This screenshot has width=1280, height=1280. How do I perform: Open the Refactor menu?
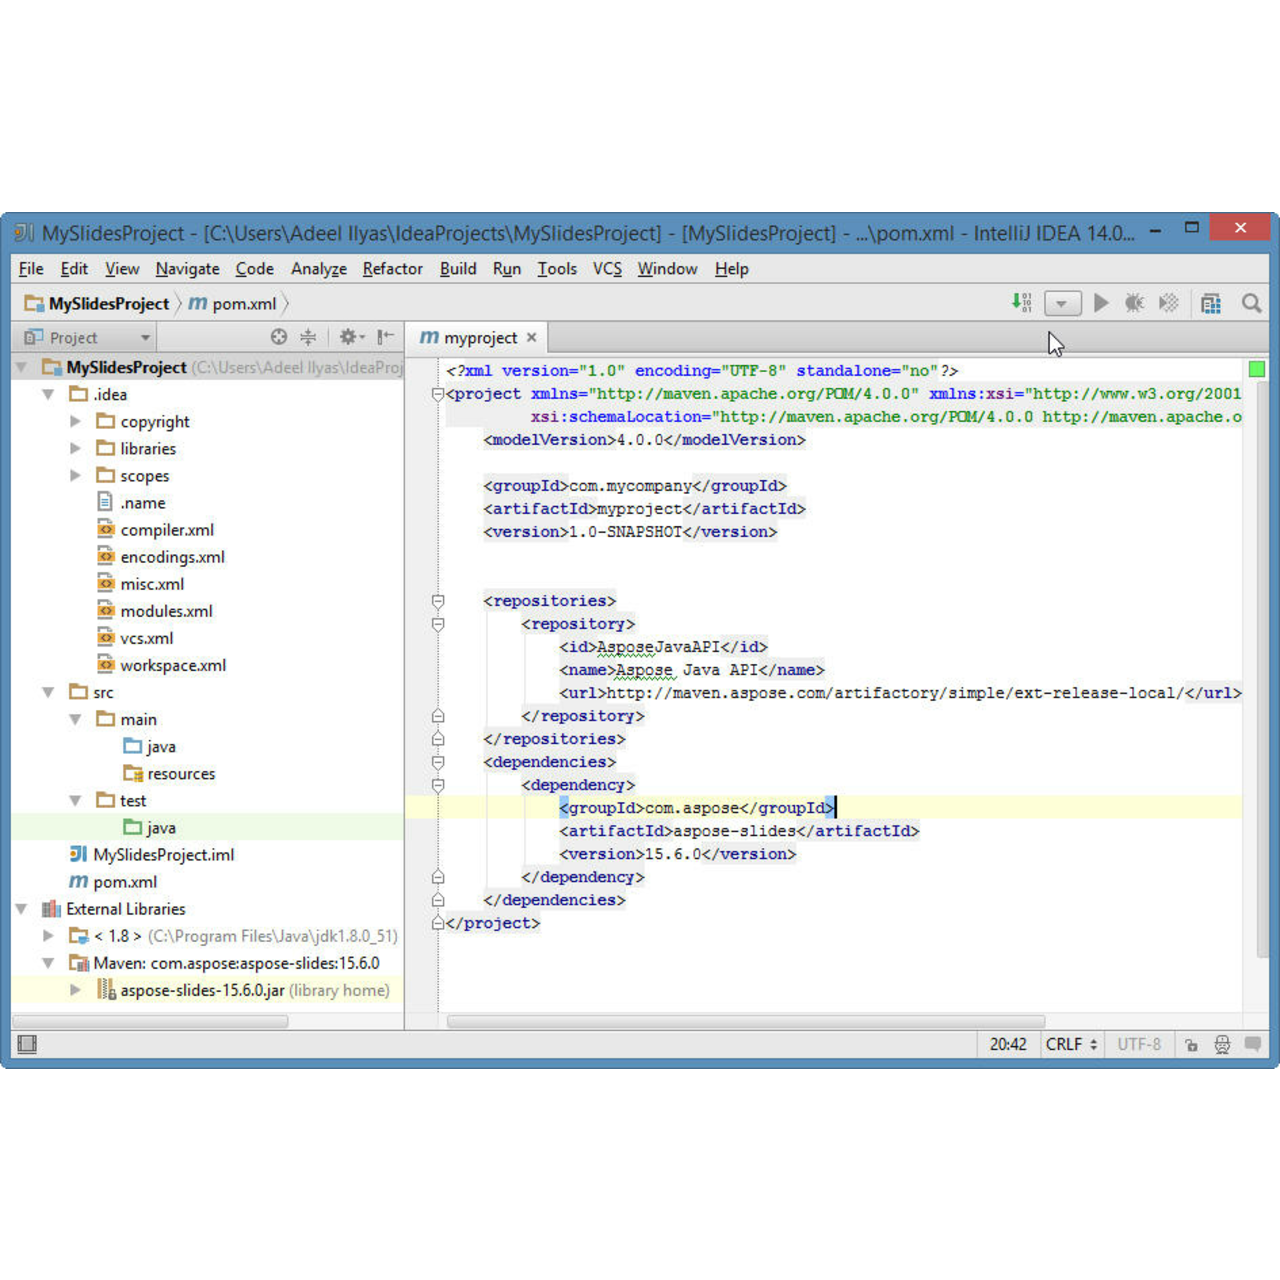392,268
